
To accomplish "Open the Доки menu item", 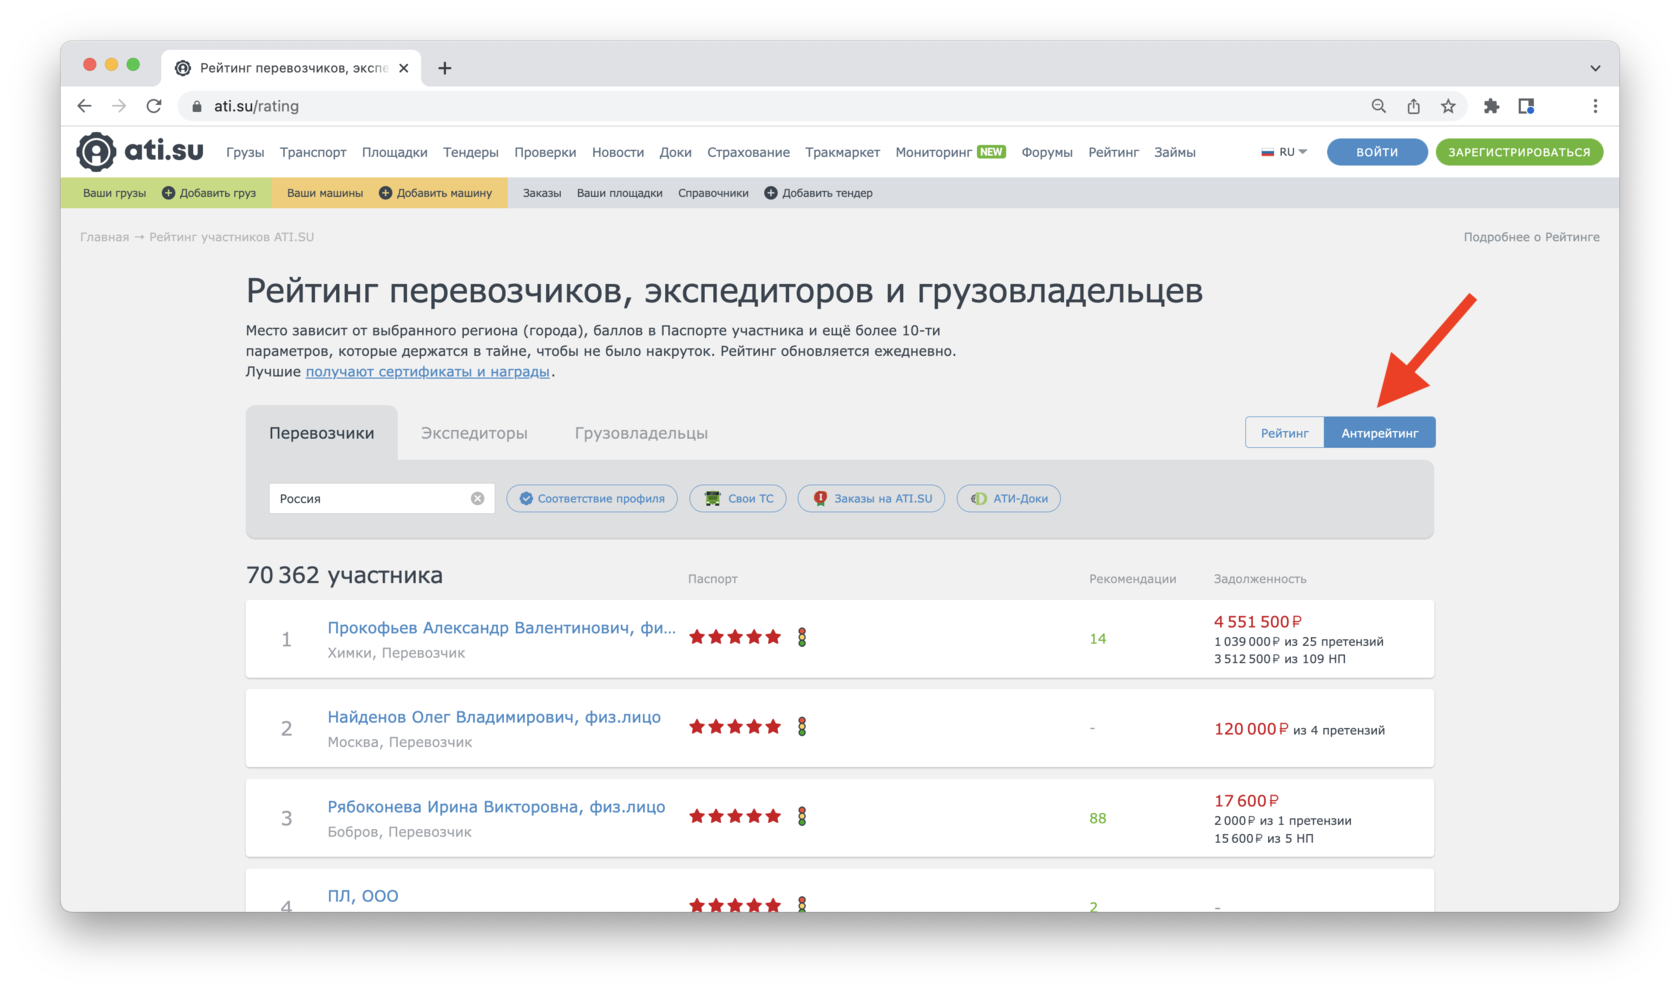I will click(676, 152).
